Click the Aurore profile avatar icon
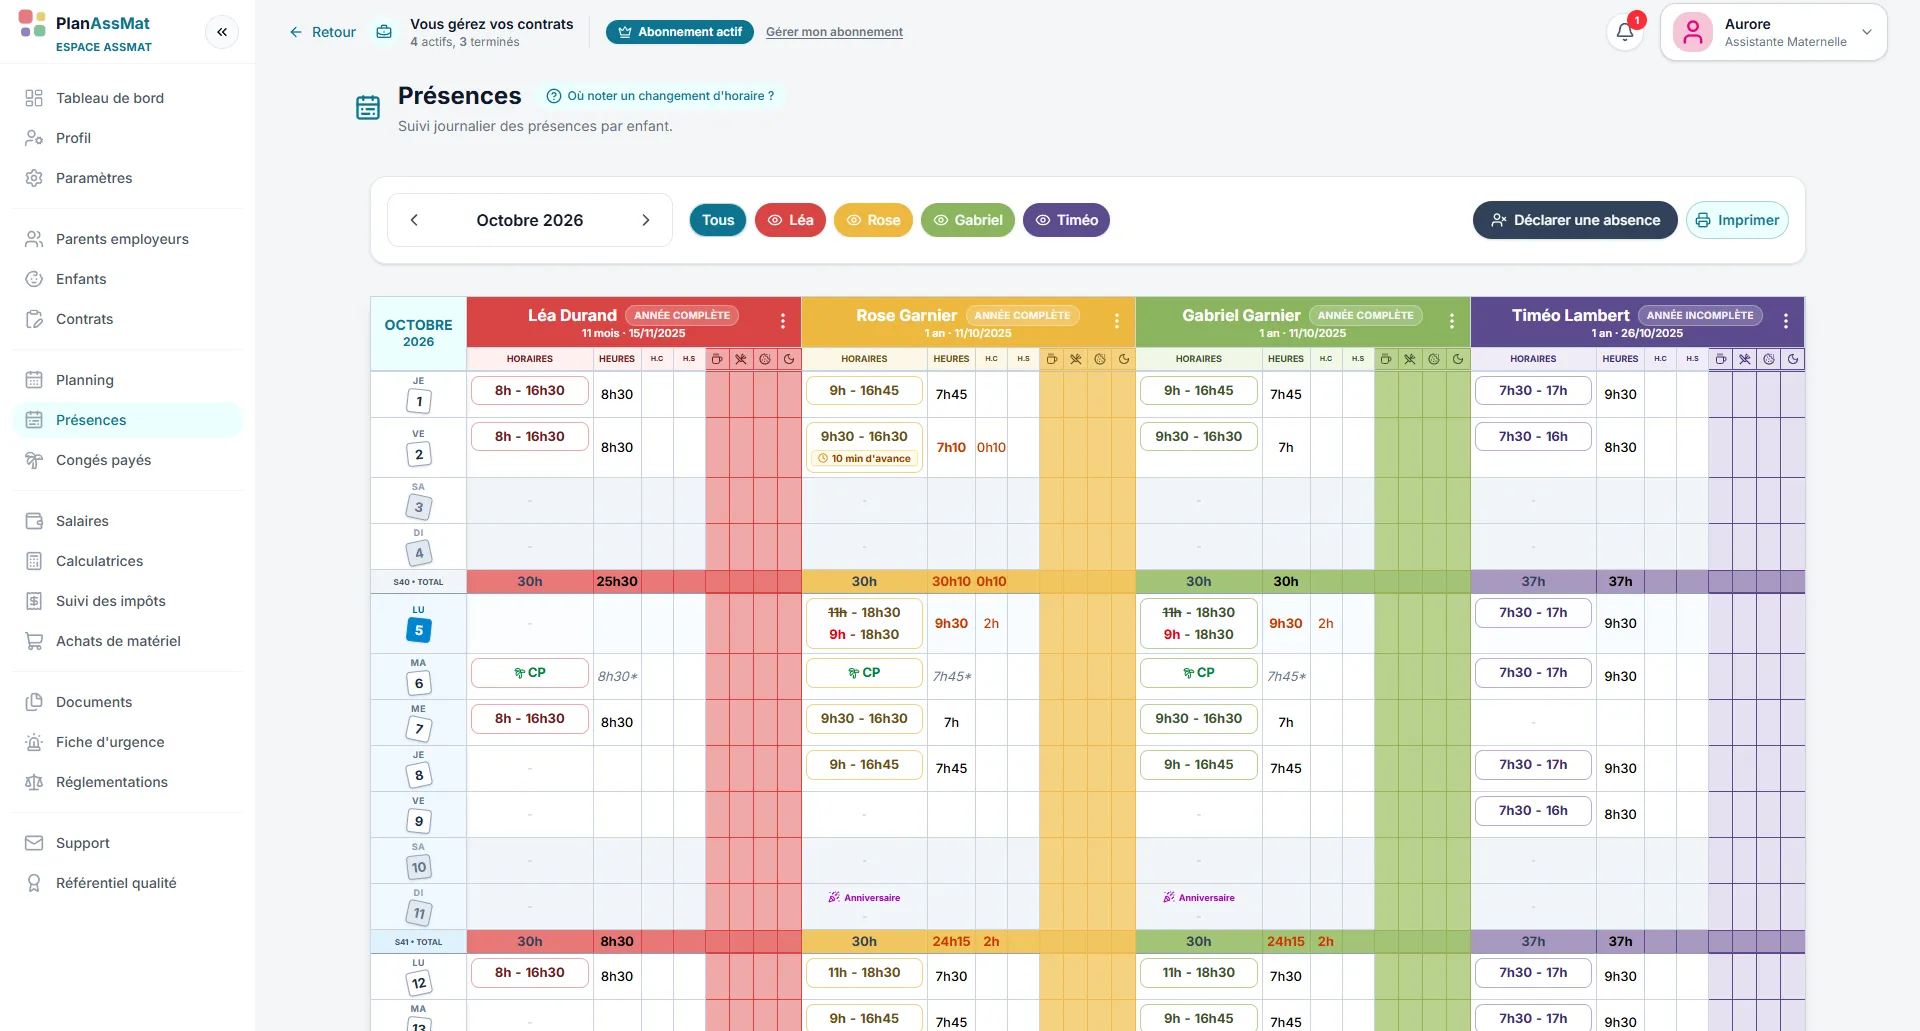 pyautogui.click(x=1693, y=32)
